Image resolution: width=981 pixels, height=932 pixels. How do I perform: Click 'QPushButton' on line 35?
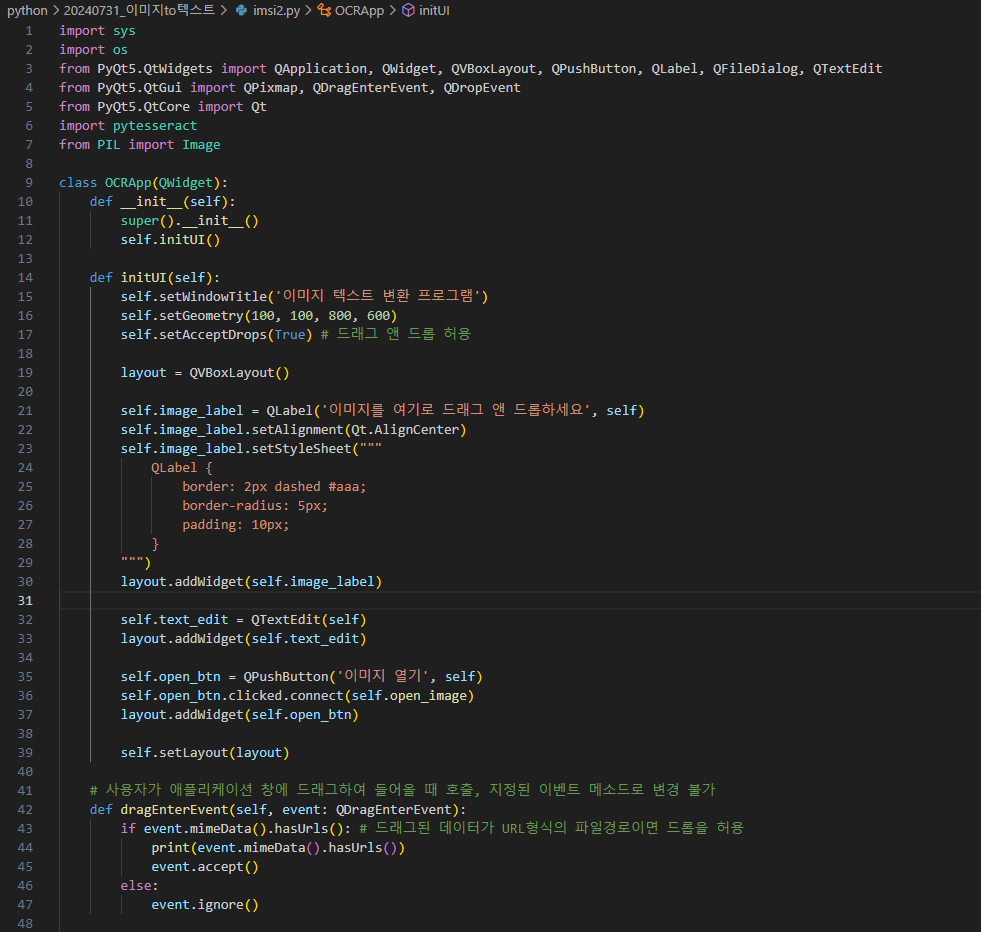pos(285,677)
